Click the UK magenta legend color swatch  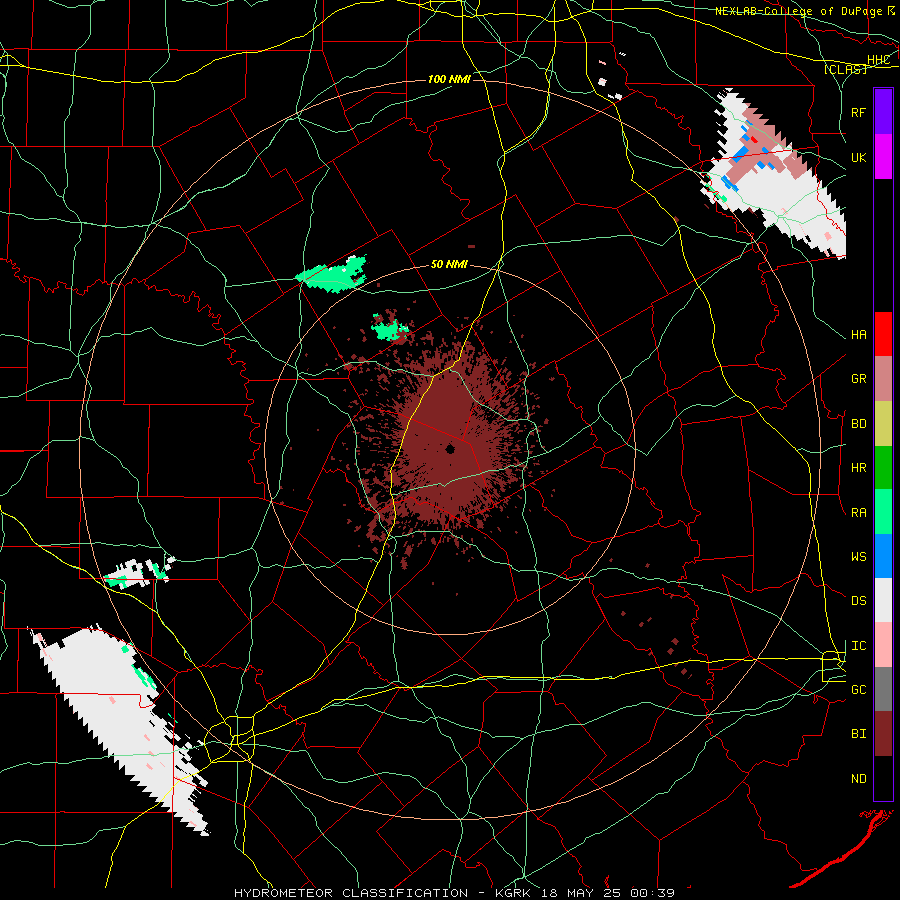(x=883, y=157)
